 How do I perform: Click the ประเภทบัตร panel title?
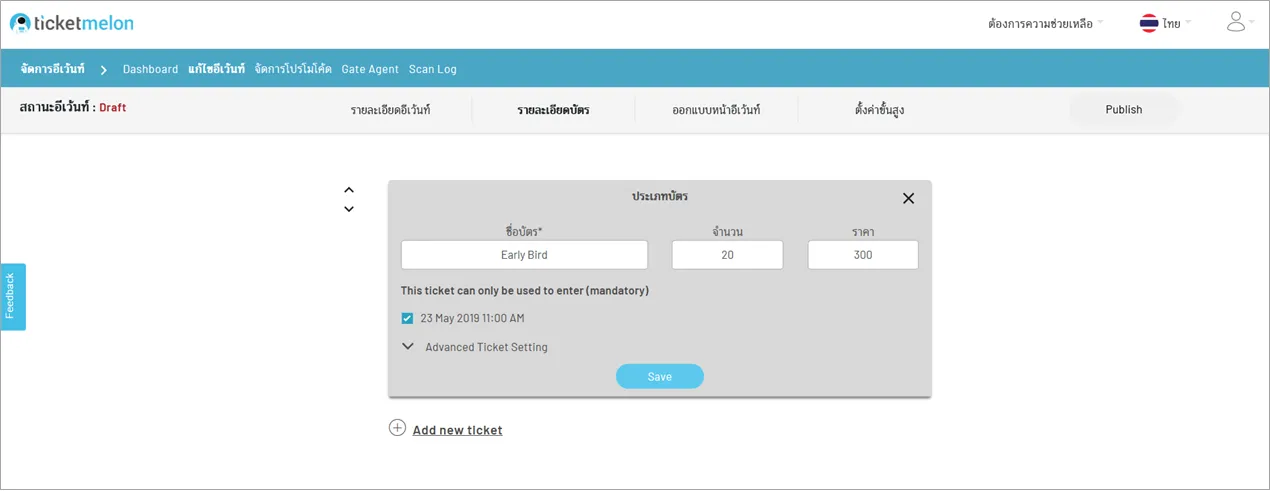[x=660, y=196]
